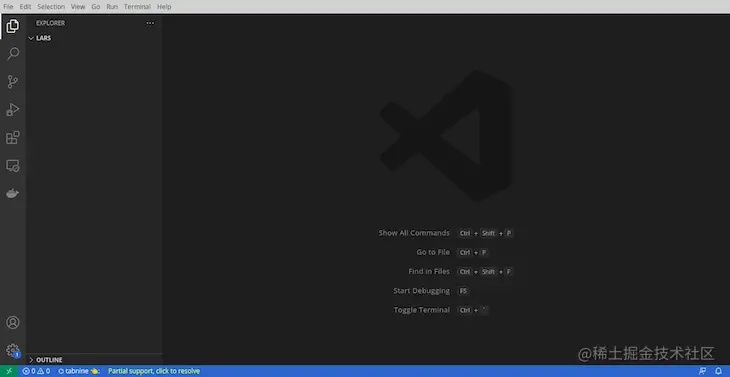Open the feedback icon in status bar
This screenshot has height=377, width=730.
point(703,371)
